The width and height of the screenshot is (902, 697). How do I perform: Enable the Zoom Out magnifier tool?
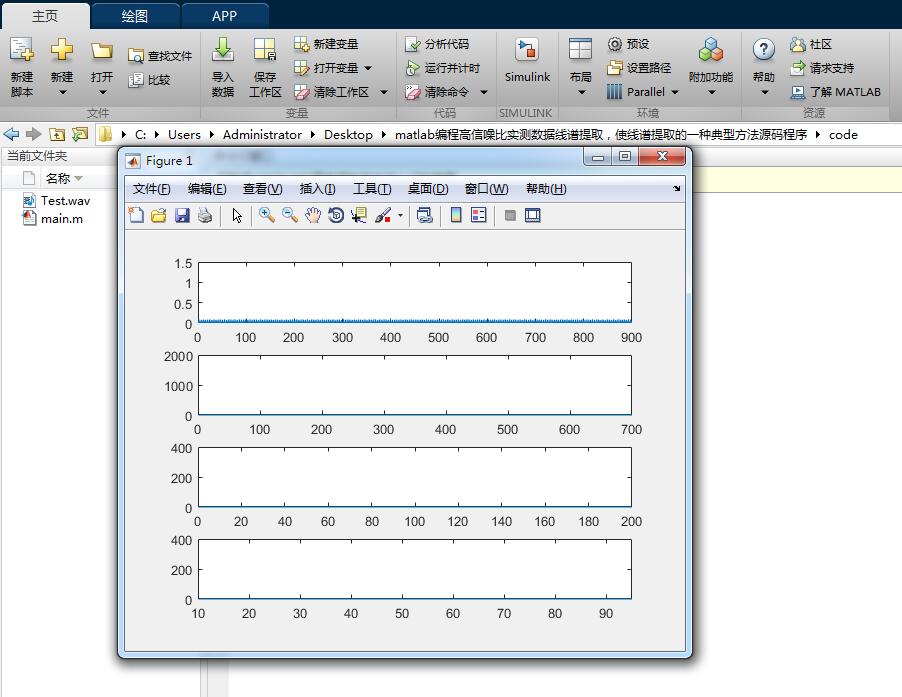[290, 216]
